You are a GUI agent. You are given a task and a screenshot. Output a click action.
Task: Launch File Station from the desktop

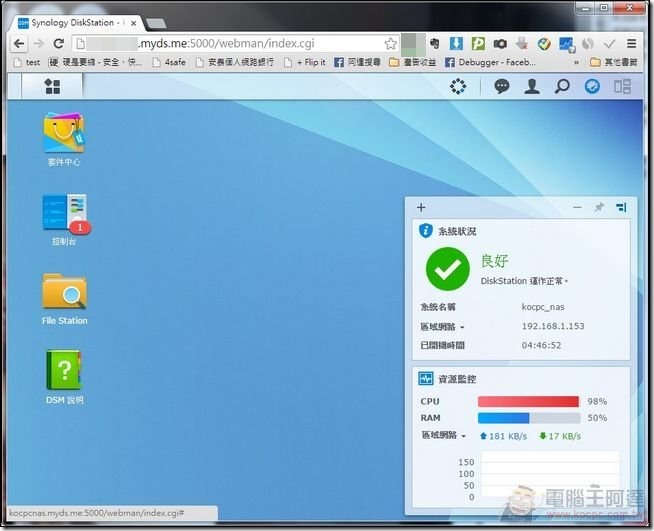(x=64, y=292)
